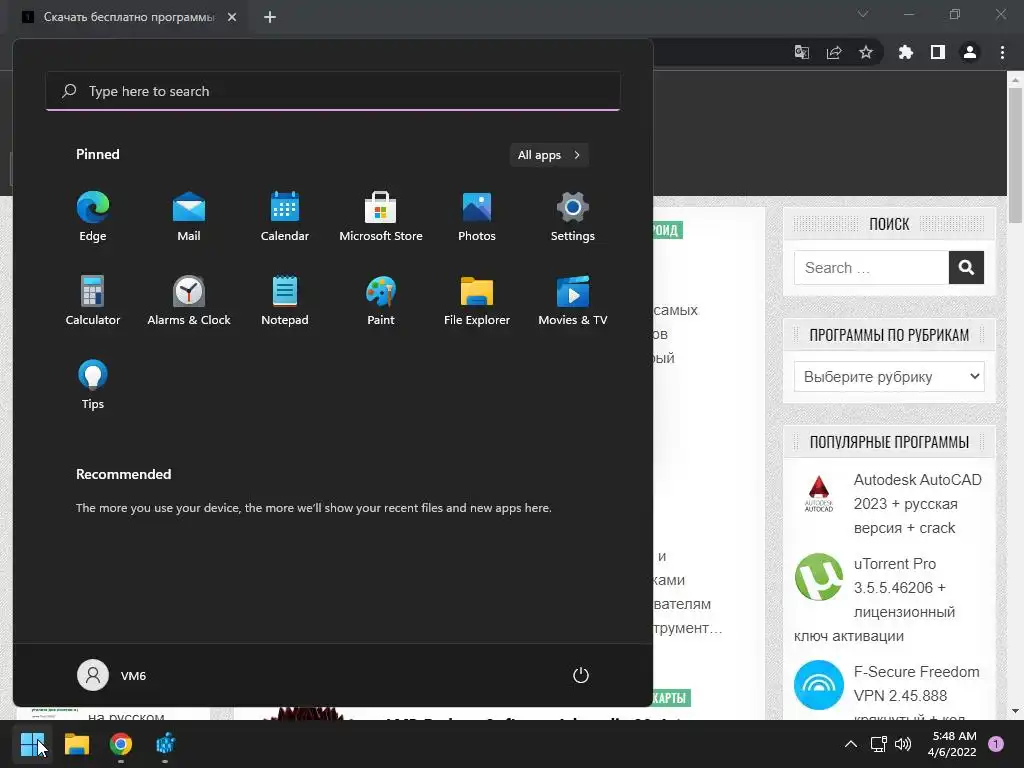The image size is (1024, 768).
Task: Open File Explorer from the taskbar
Action: [x=76, y=744]
